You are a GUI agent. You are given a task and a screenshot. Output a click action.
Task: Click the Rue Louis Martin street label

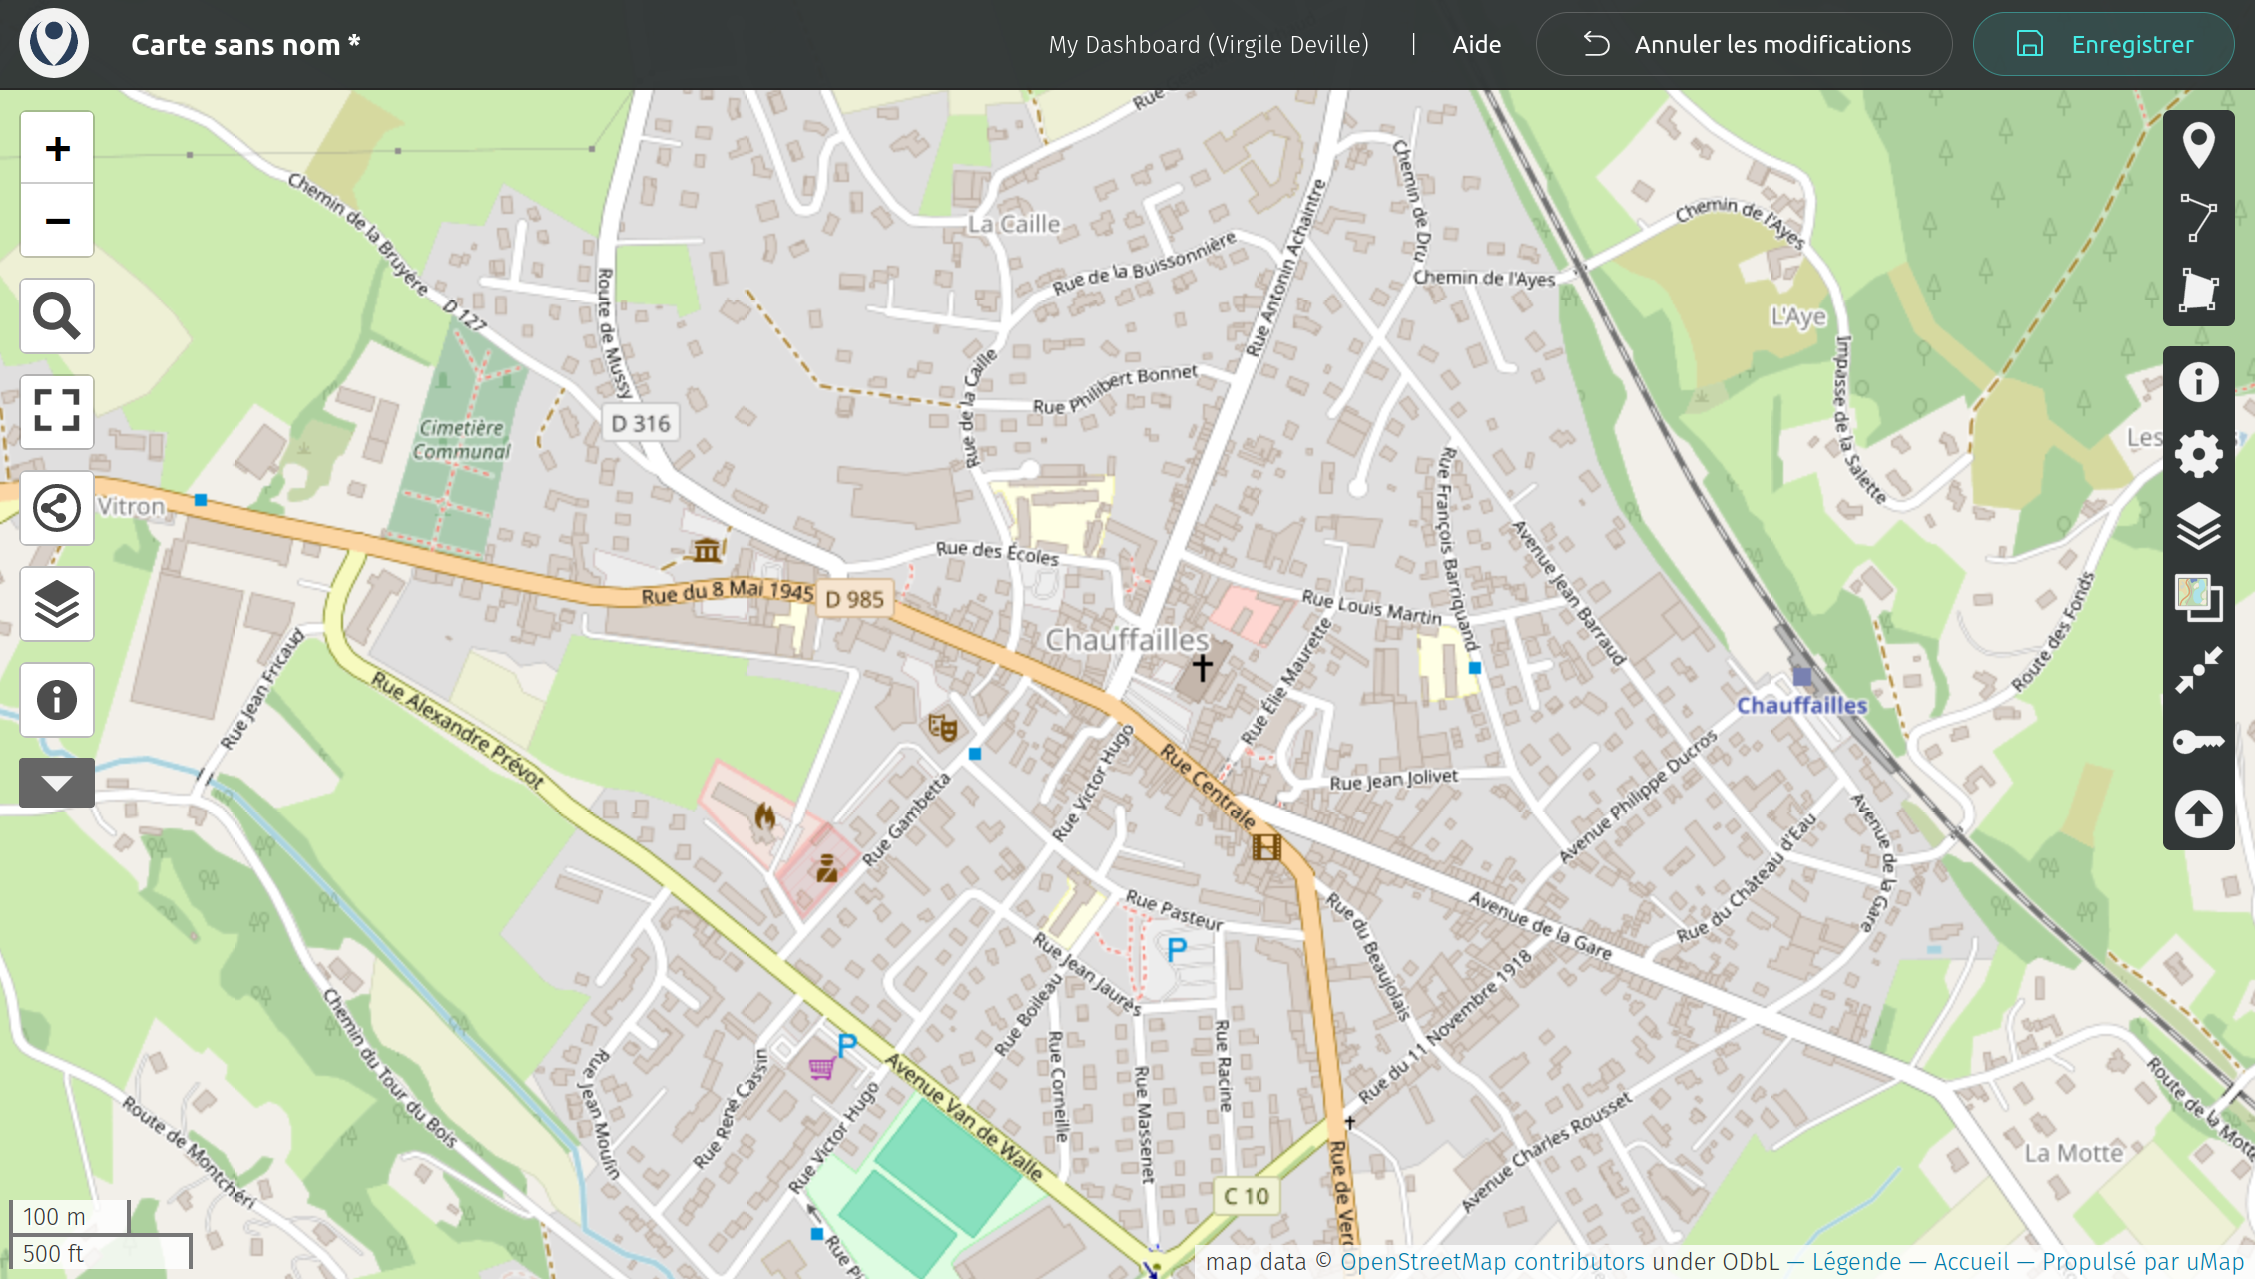point(1371,607)
